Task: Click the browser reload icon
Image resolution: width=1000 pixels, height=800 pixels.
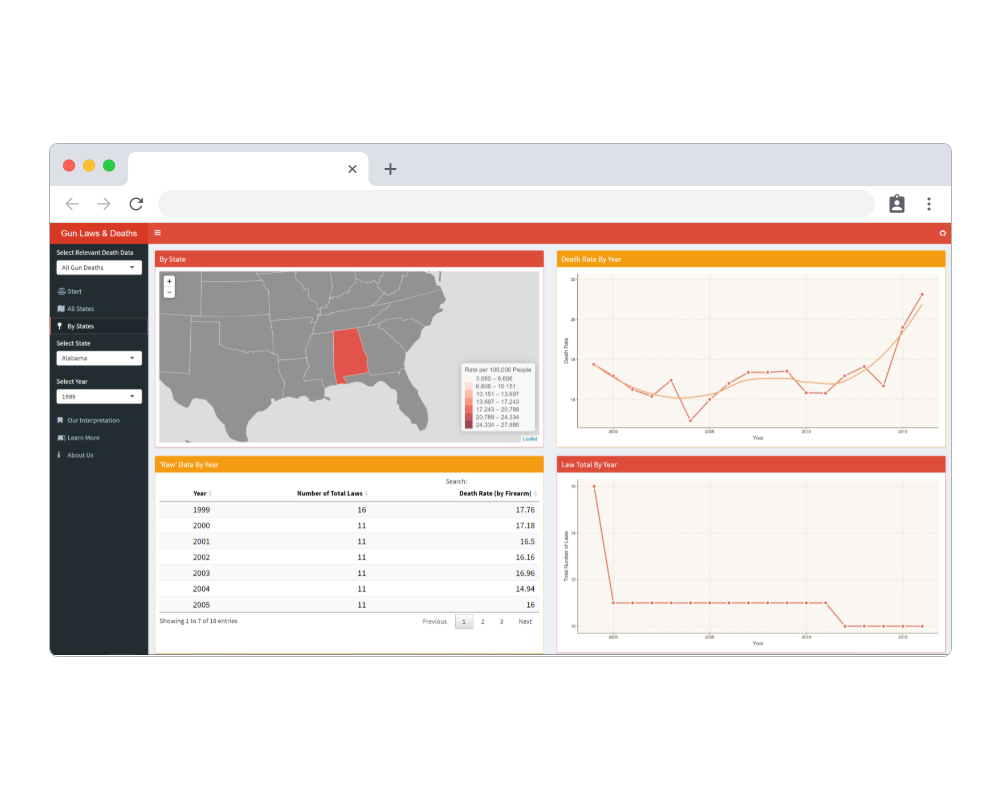Action: 136,204
